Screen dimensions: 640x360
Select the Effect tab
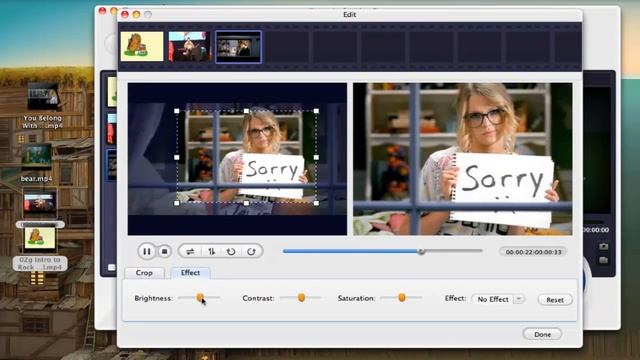(x=190, y=273)
